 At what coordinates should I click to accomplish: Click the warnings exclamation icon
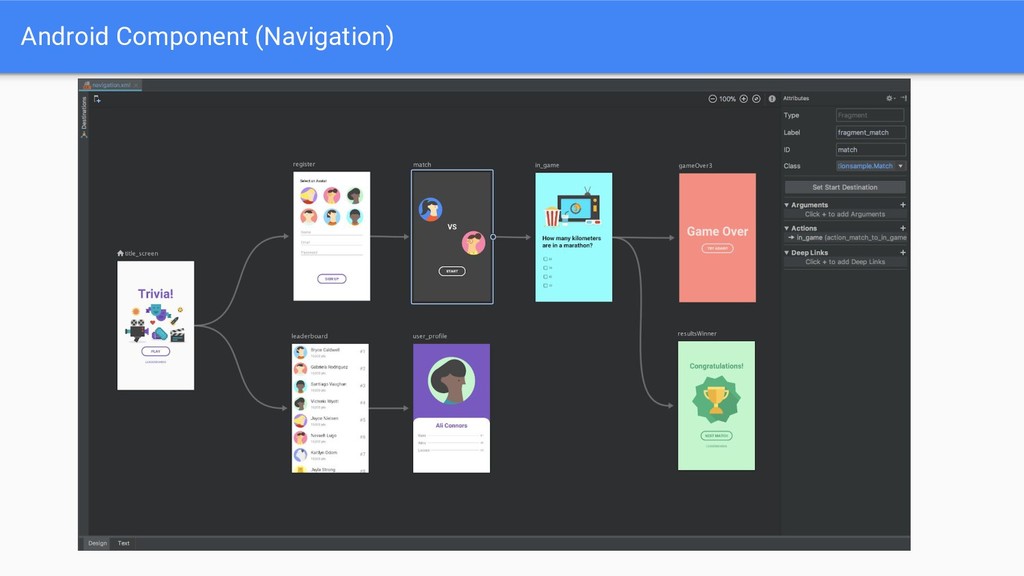[x=772, y=99]
